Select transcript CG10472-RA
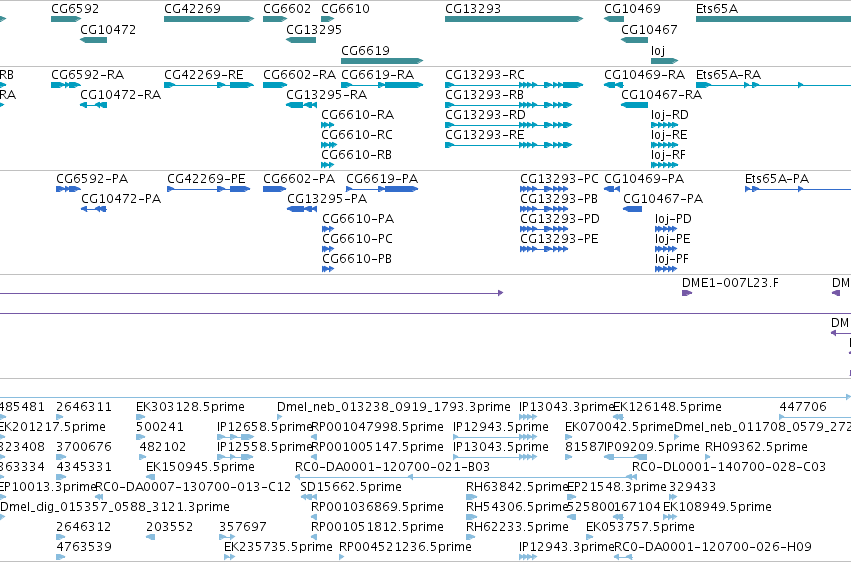Image resolution: width=851 pixels, height=562 pixels. click(x=120, y=95)
